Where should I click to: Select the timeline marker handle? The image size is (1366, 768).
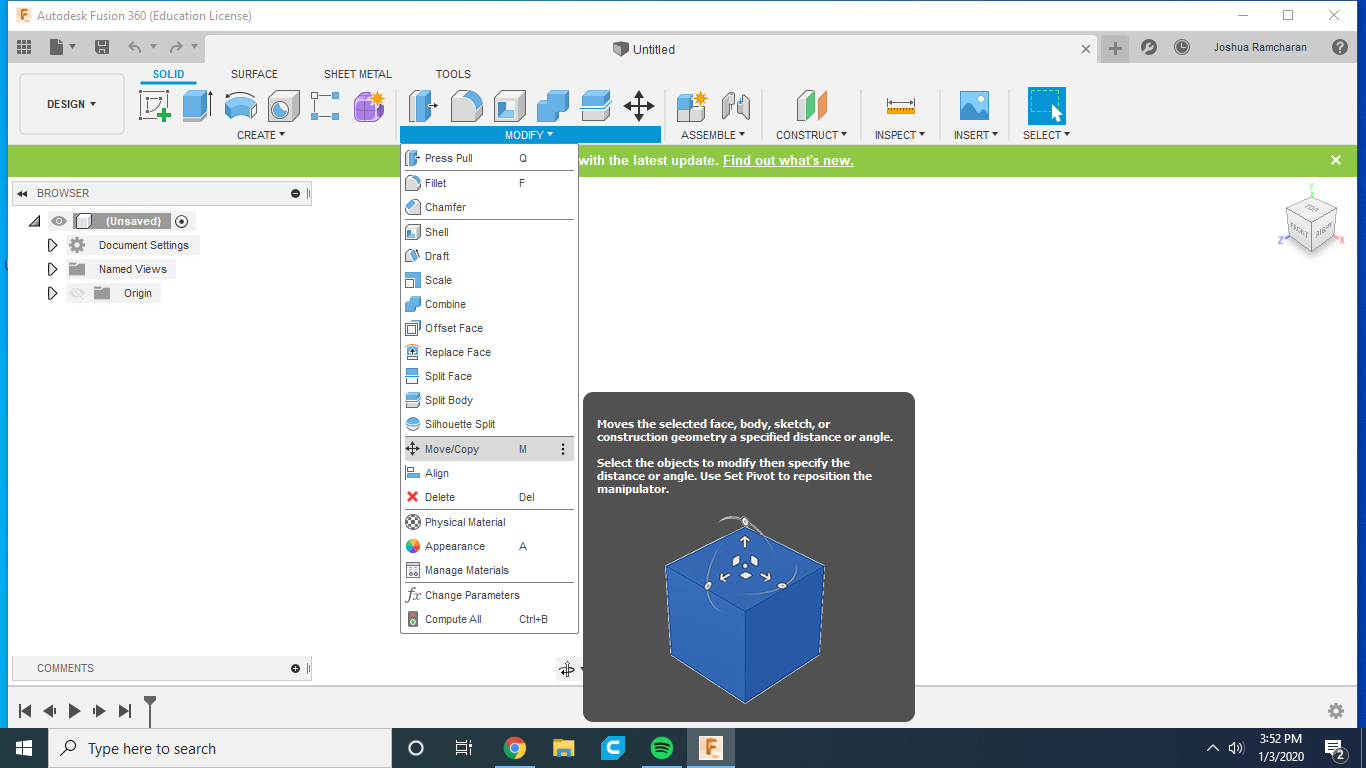click(150, 710)
